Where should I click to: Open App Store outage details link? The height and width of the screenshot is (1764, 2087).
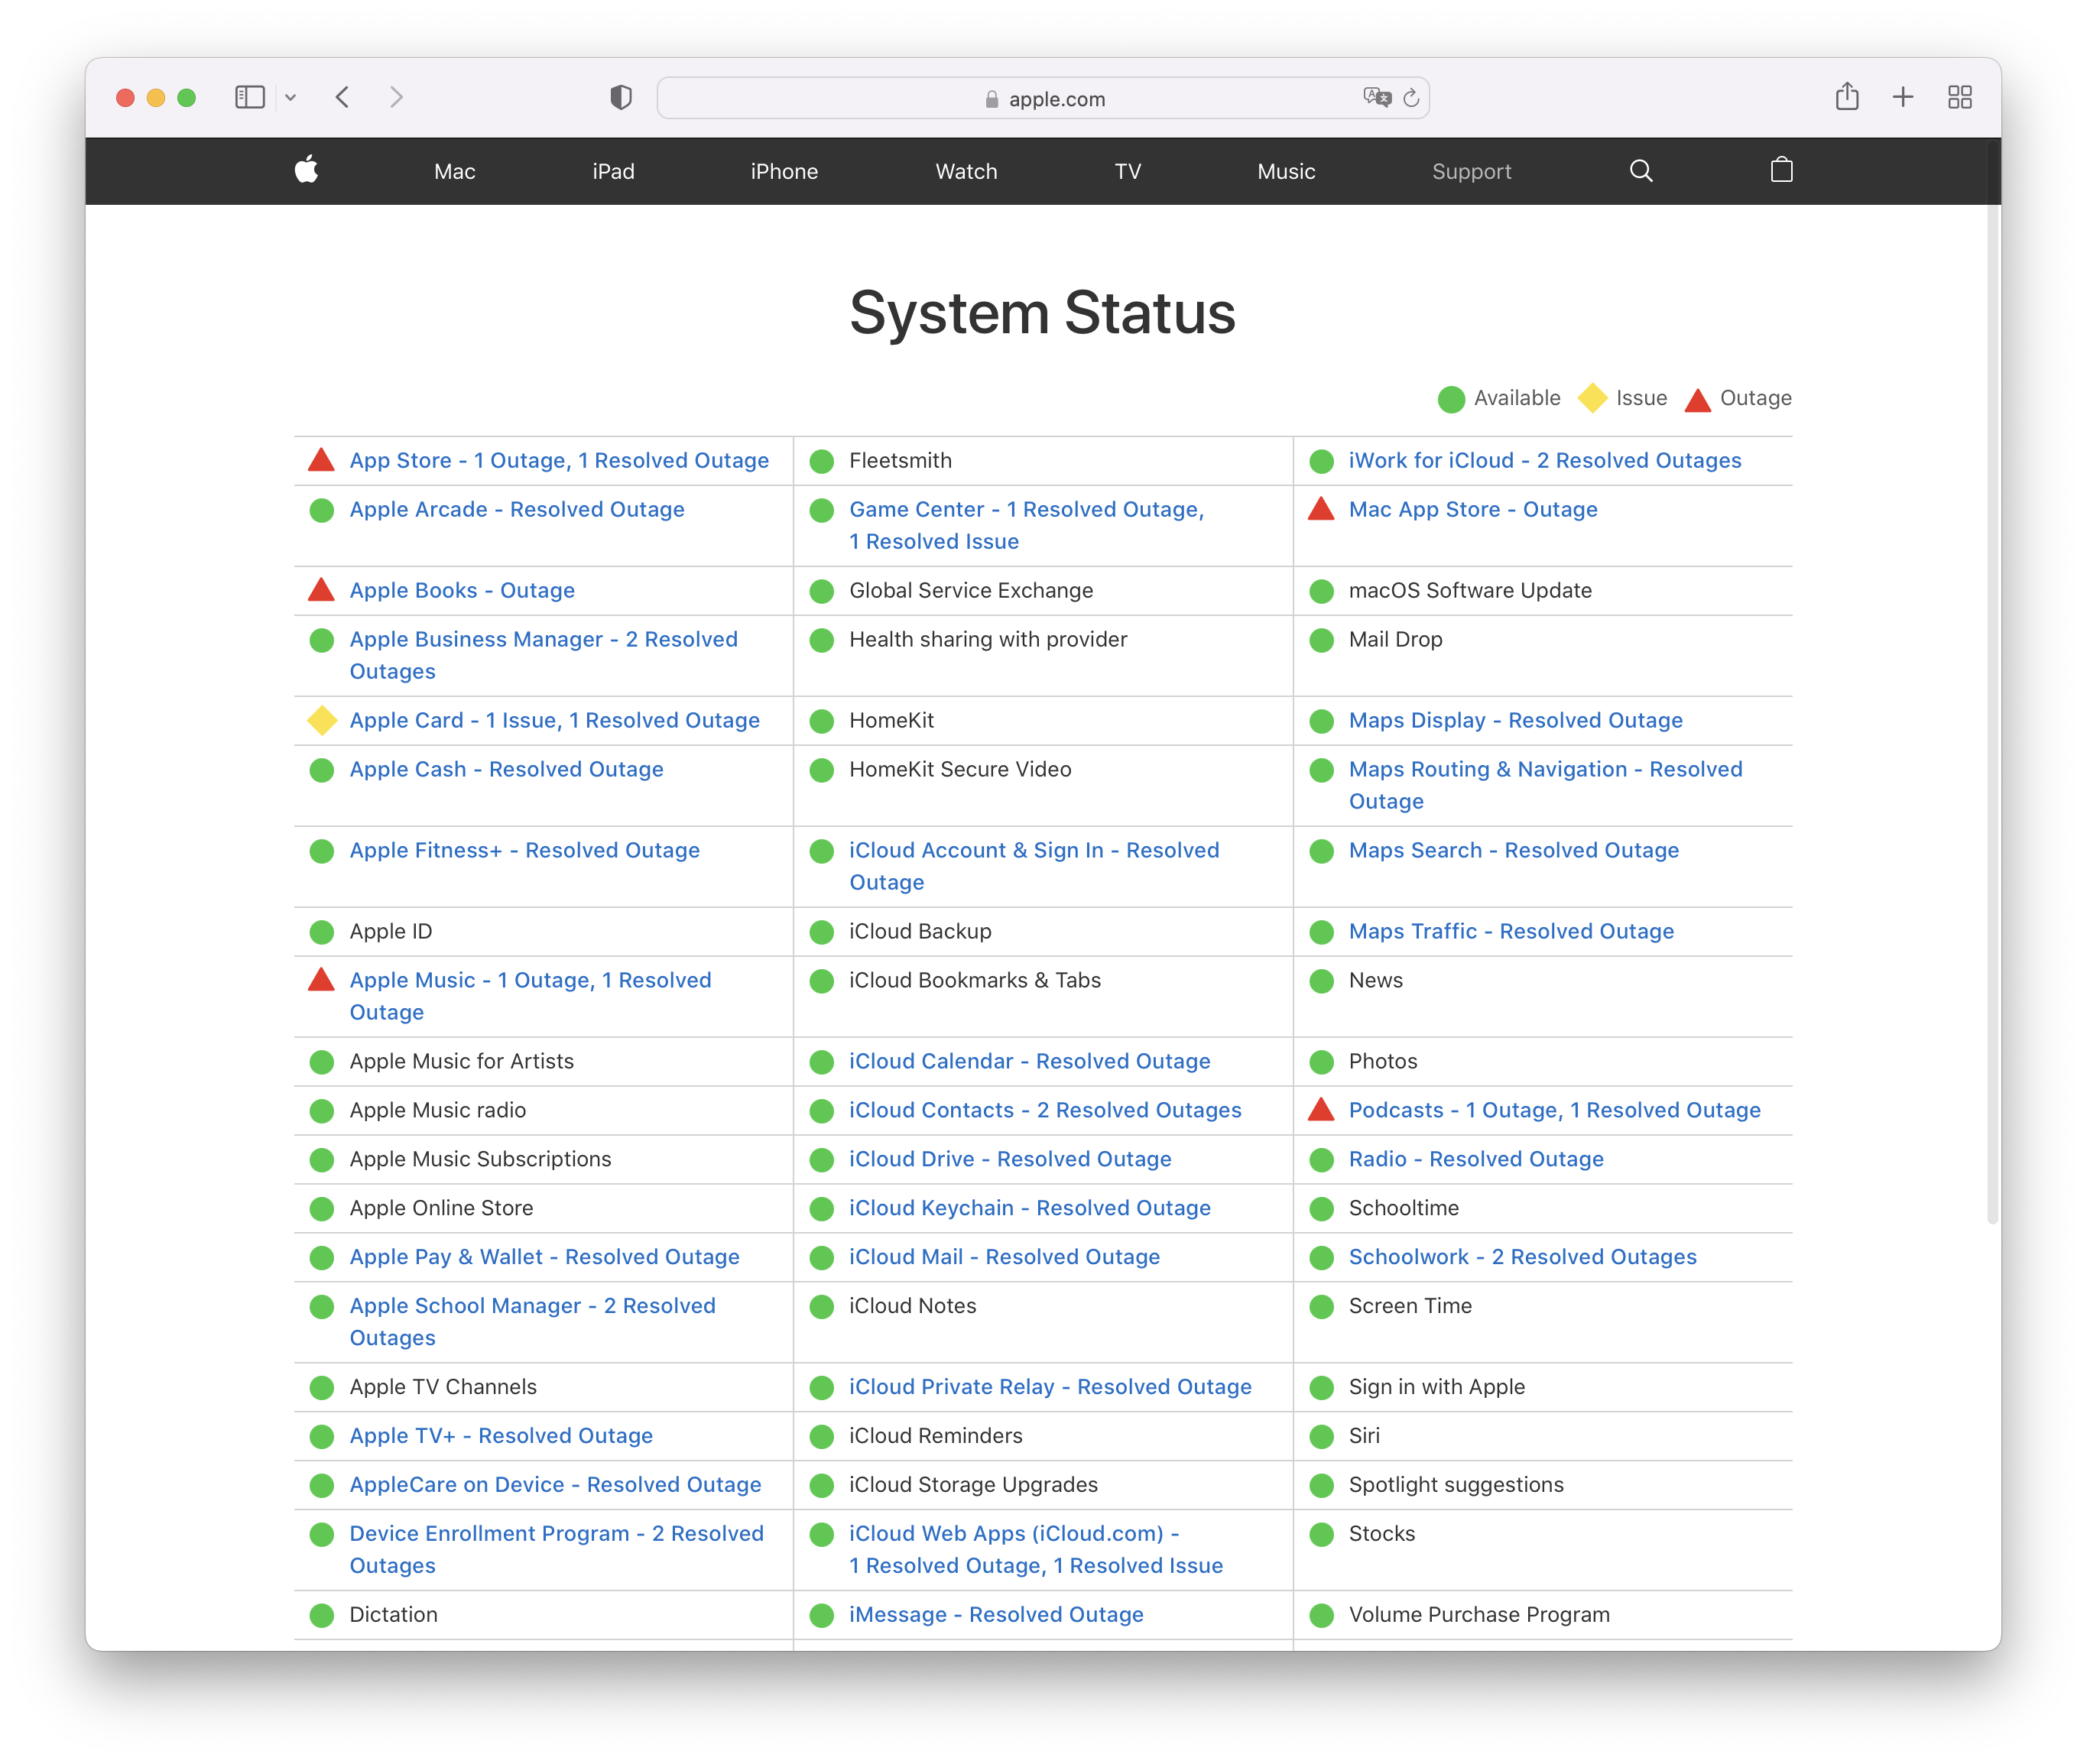(559, 460)
